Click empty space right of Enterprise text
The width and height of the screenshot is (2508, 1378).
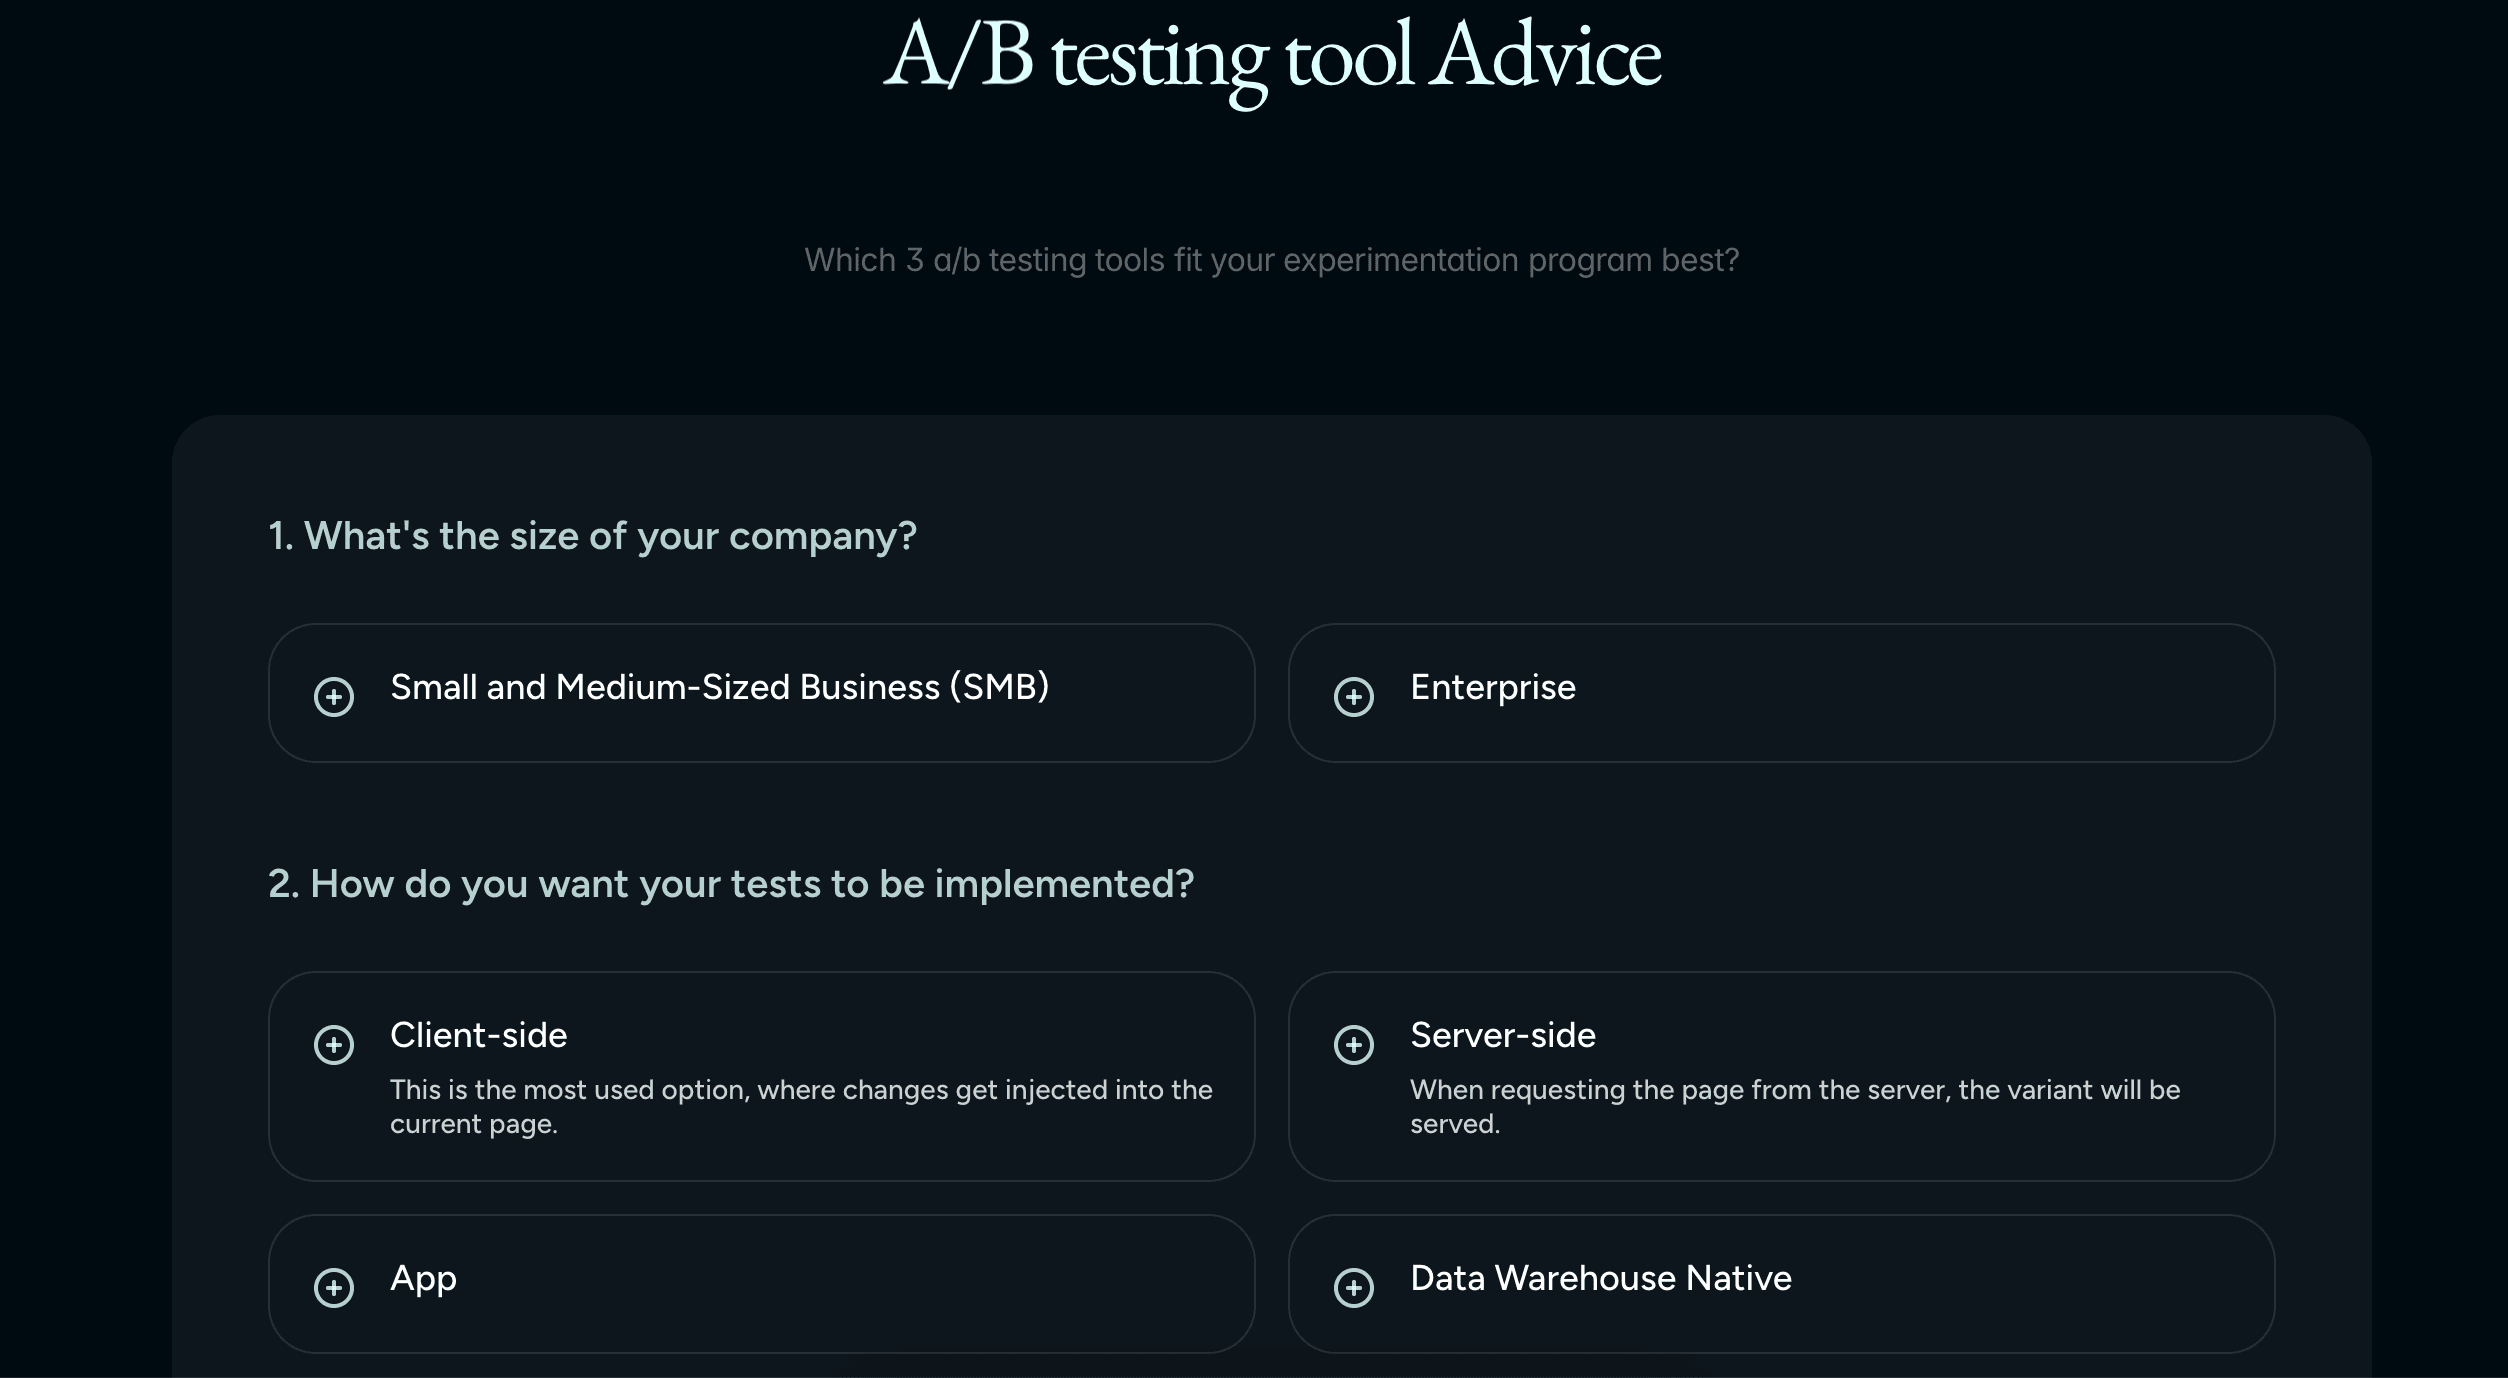(x=1950, y=692)
